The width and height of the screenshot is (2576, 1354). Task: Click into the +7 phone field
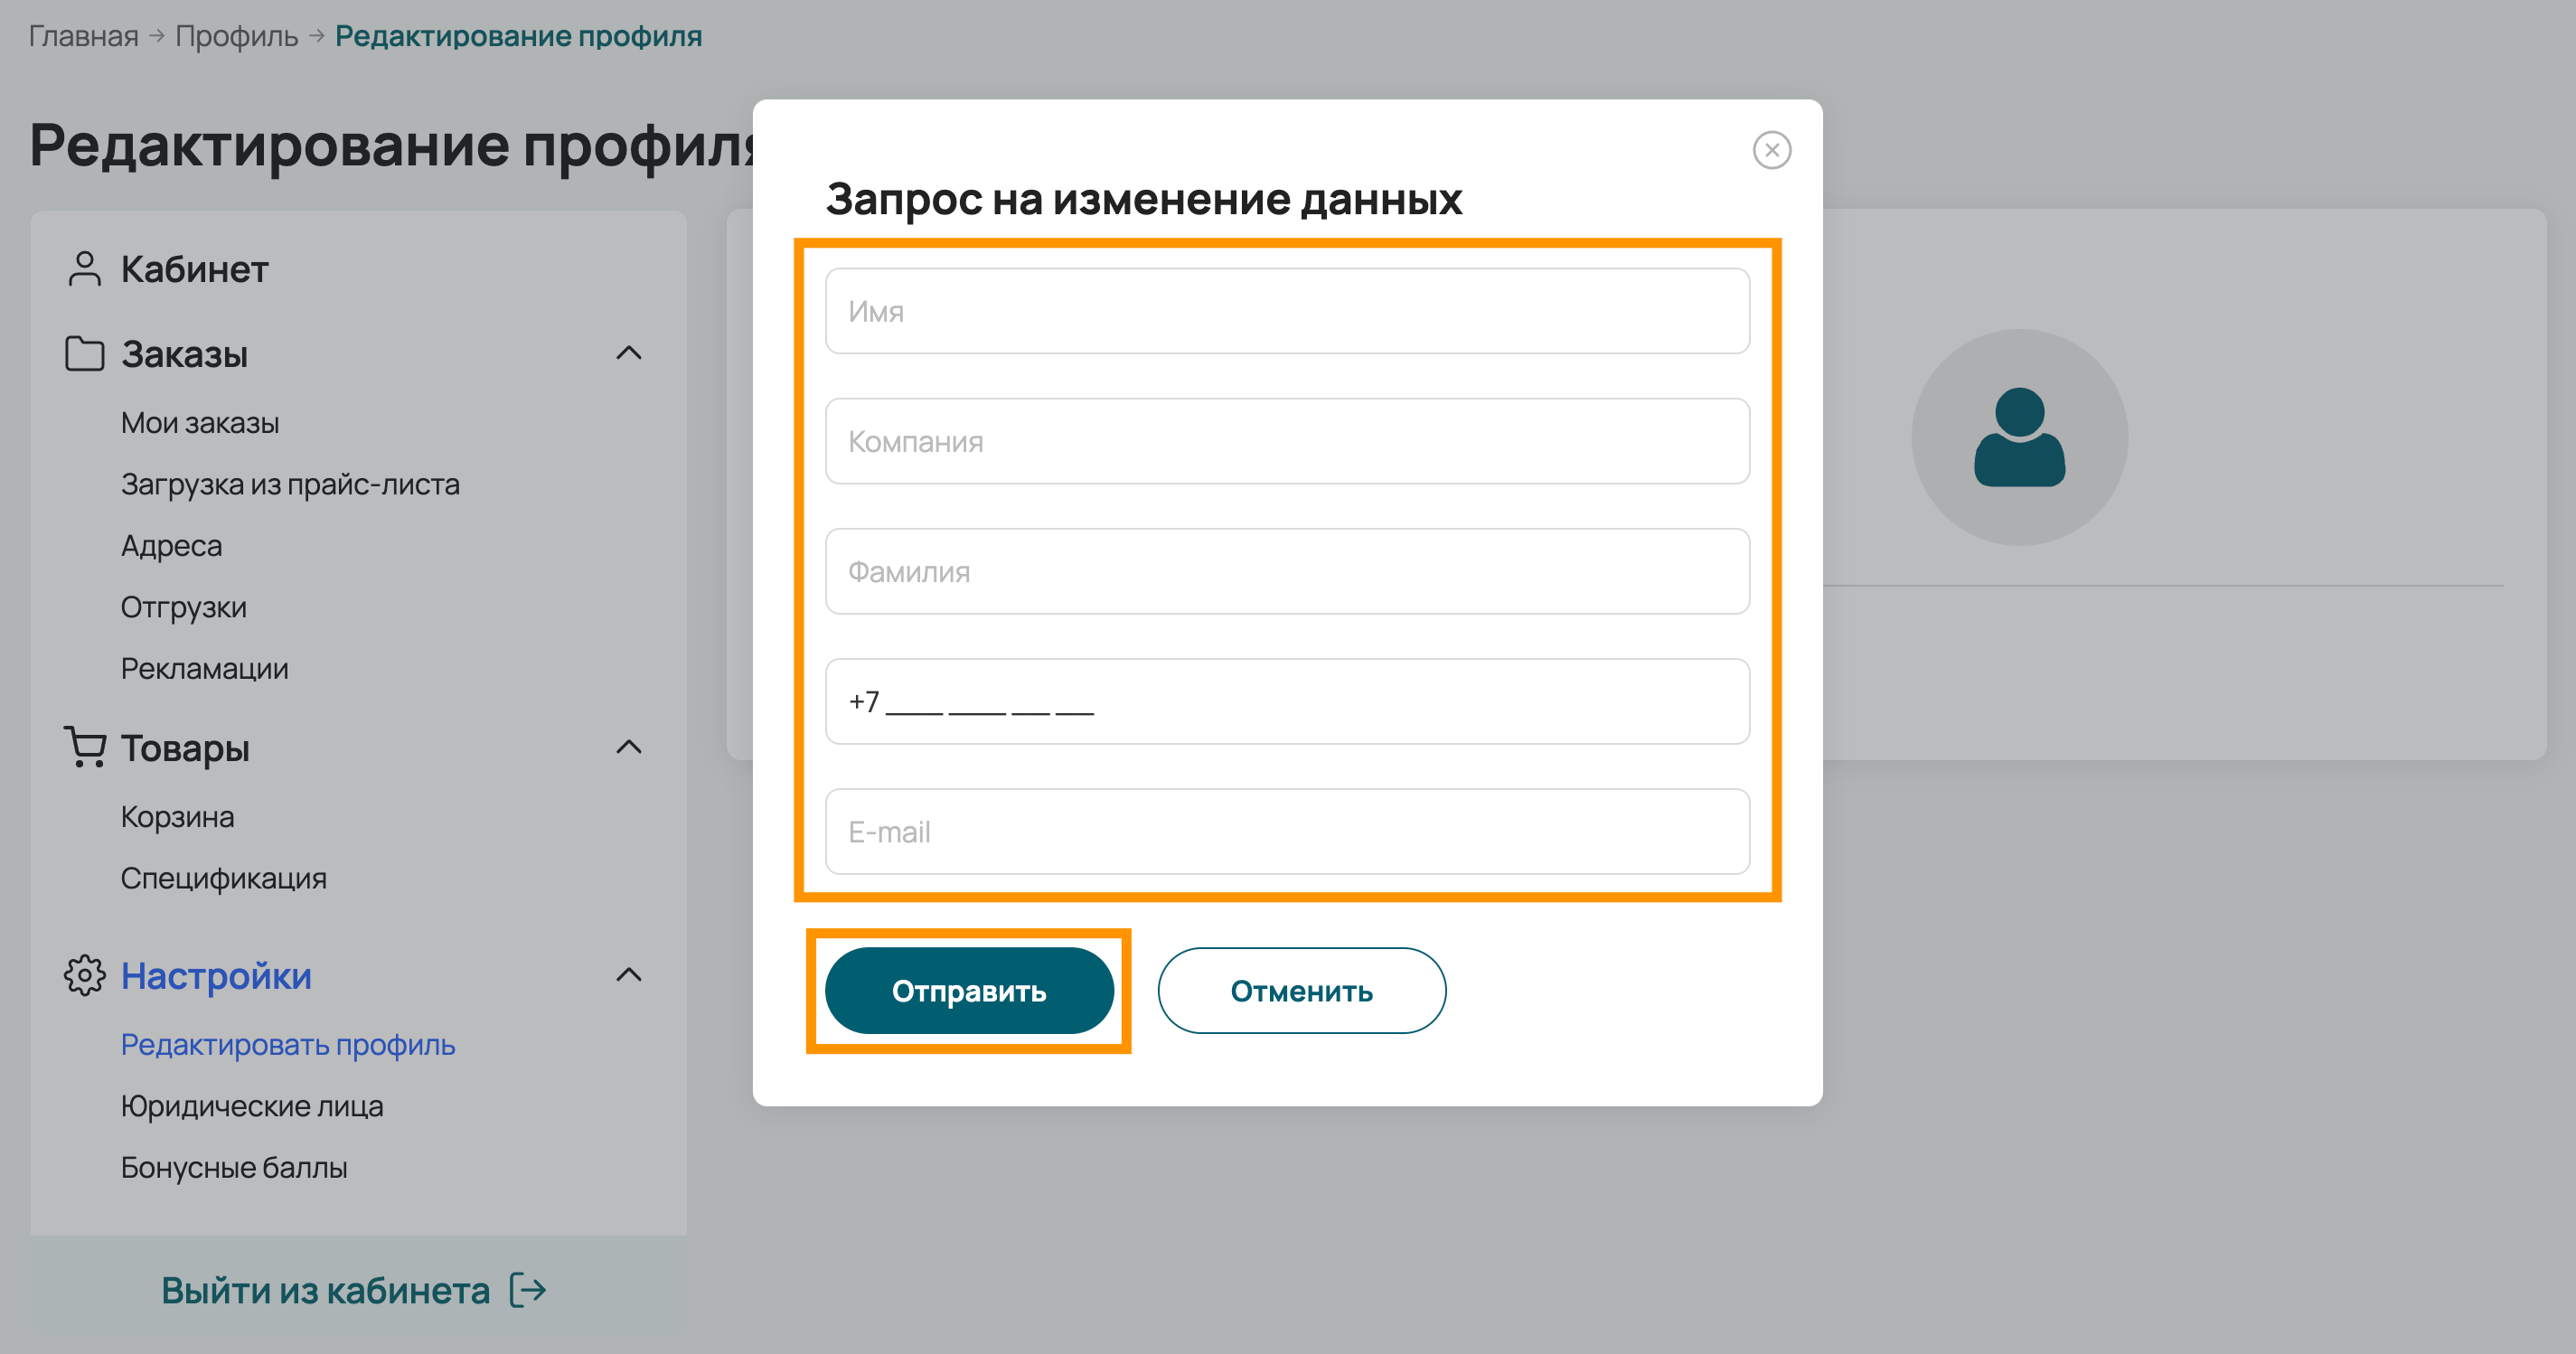pyautogui.click(x=1287, y=701)
